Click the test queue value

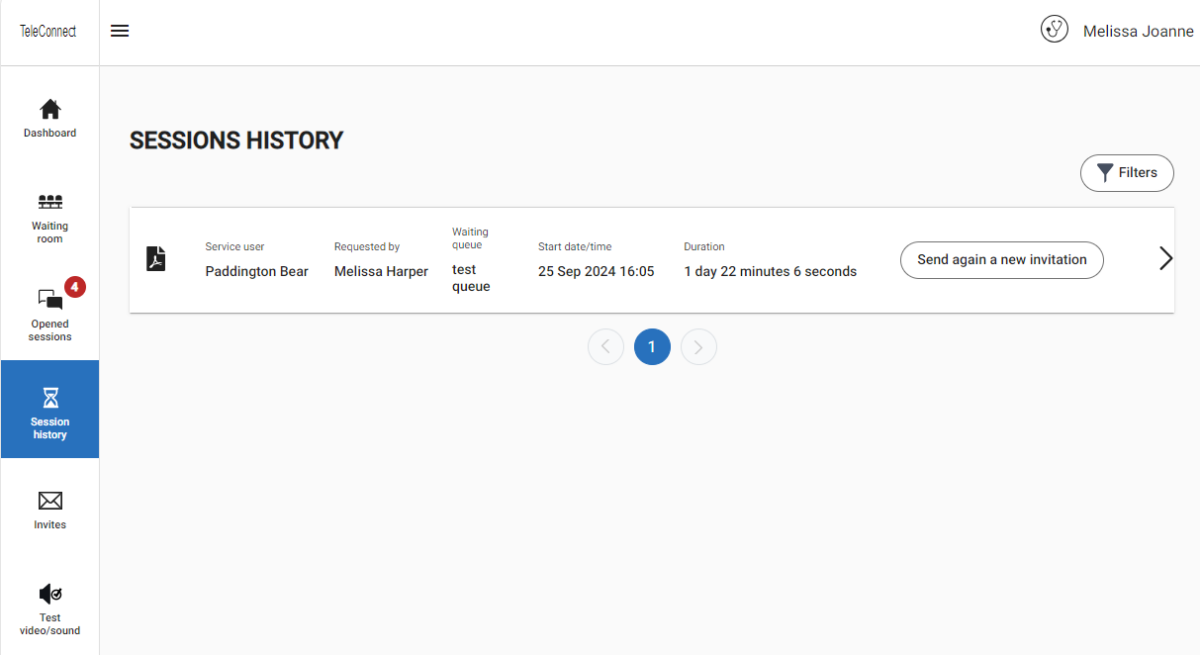coord(471,278)
